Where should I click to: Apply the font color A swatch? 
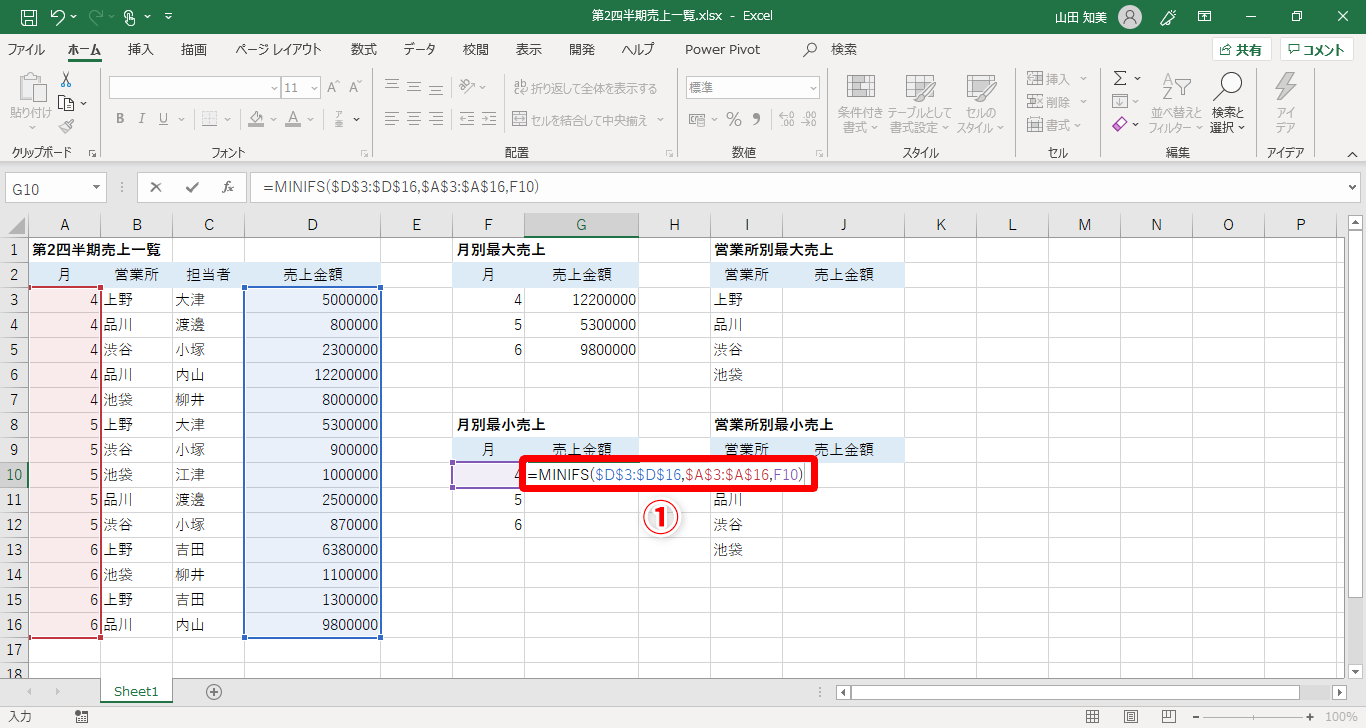click(x=293, y=119)
